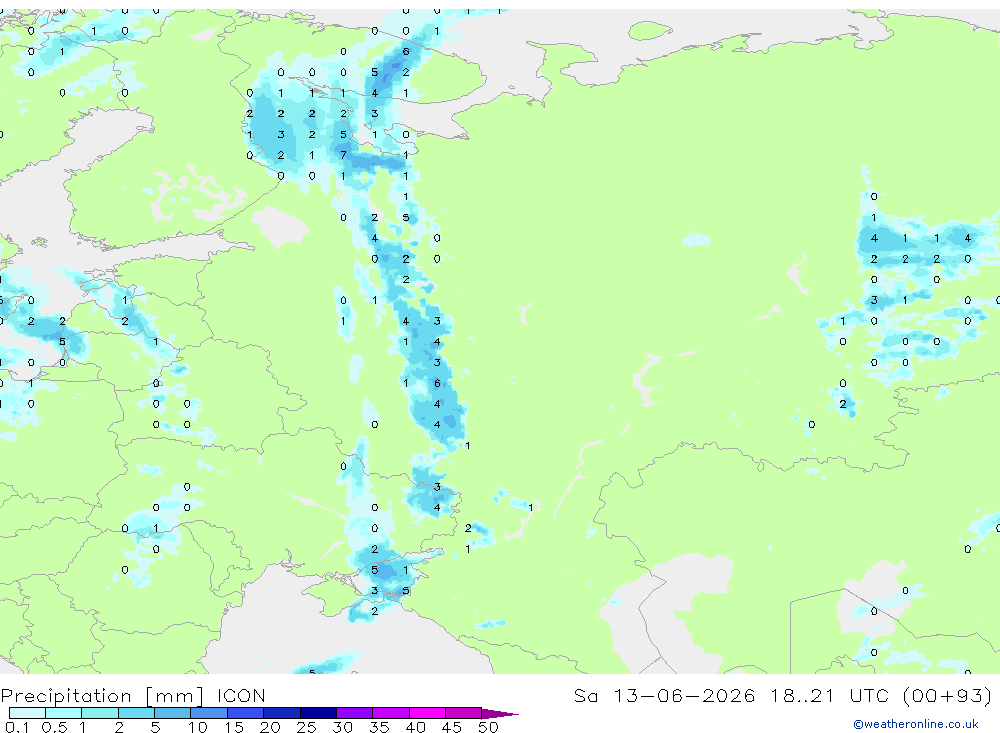
Task: Click the legend label '35'
Action: [379, 727]
